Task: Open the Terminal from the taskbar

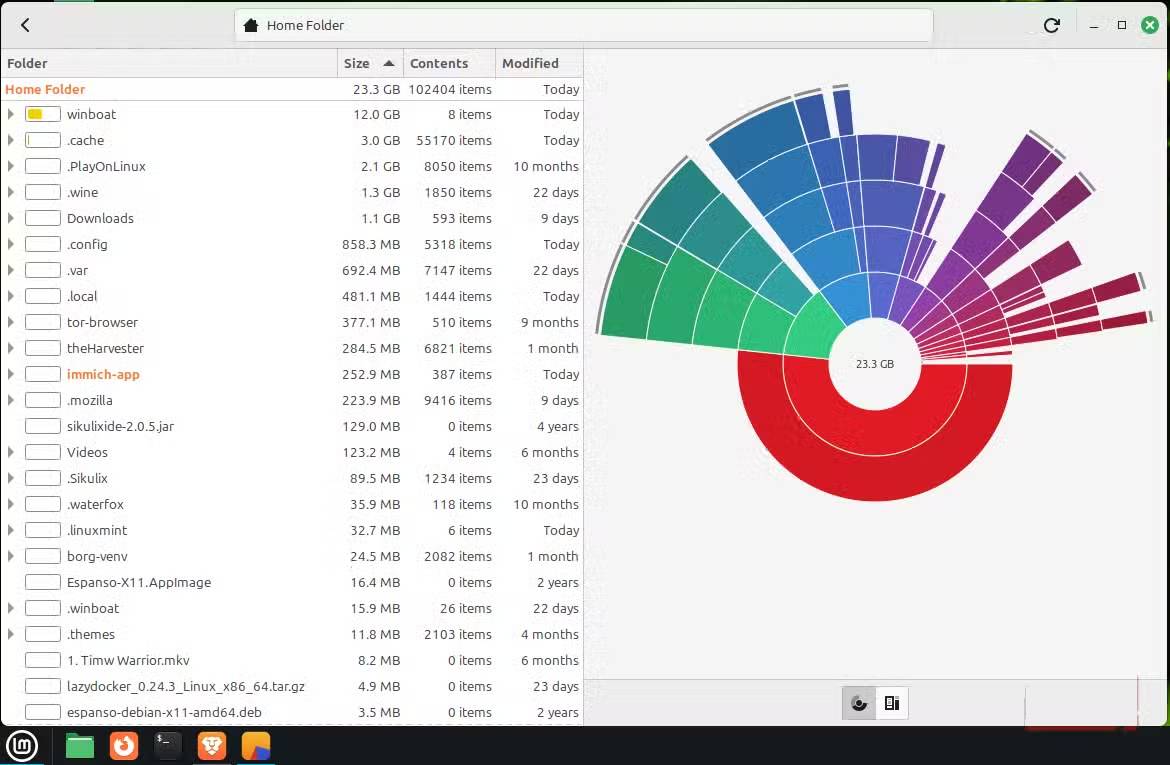Action: point(168,745)
